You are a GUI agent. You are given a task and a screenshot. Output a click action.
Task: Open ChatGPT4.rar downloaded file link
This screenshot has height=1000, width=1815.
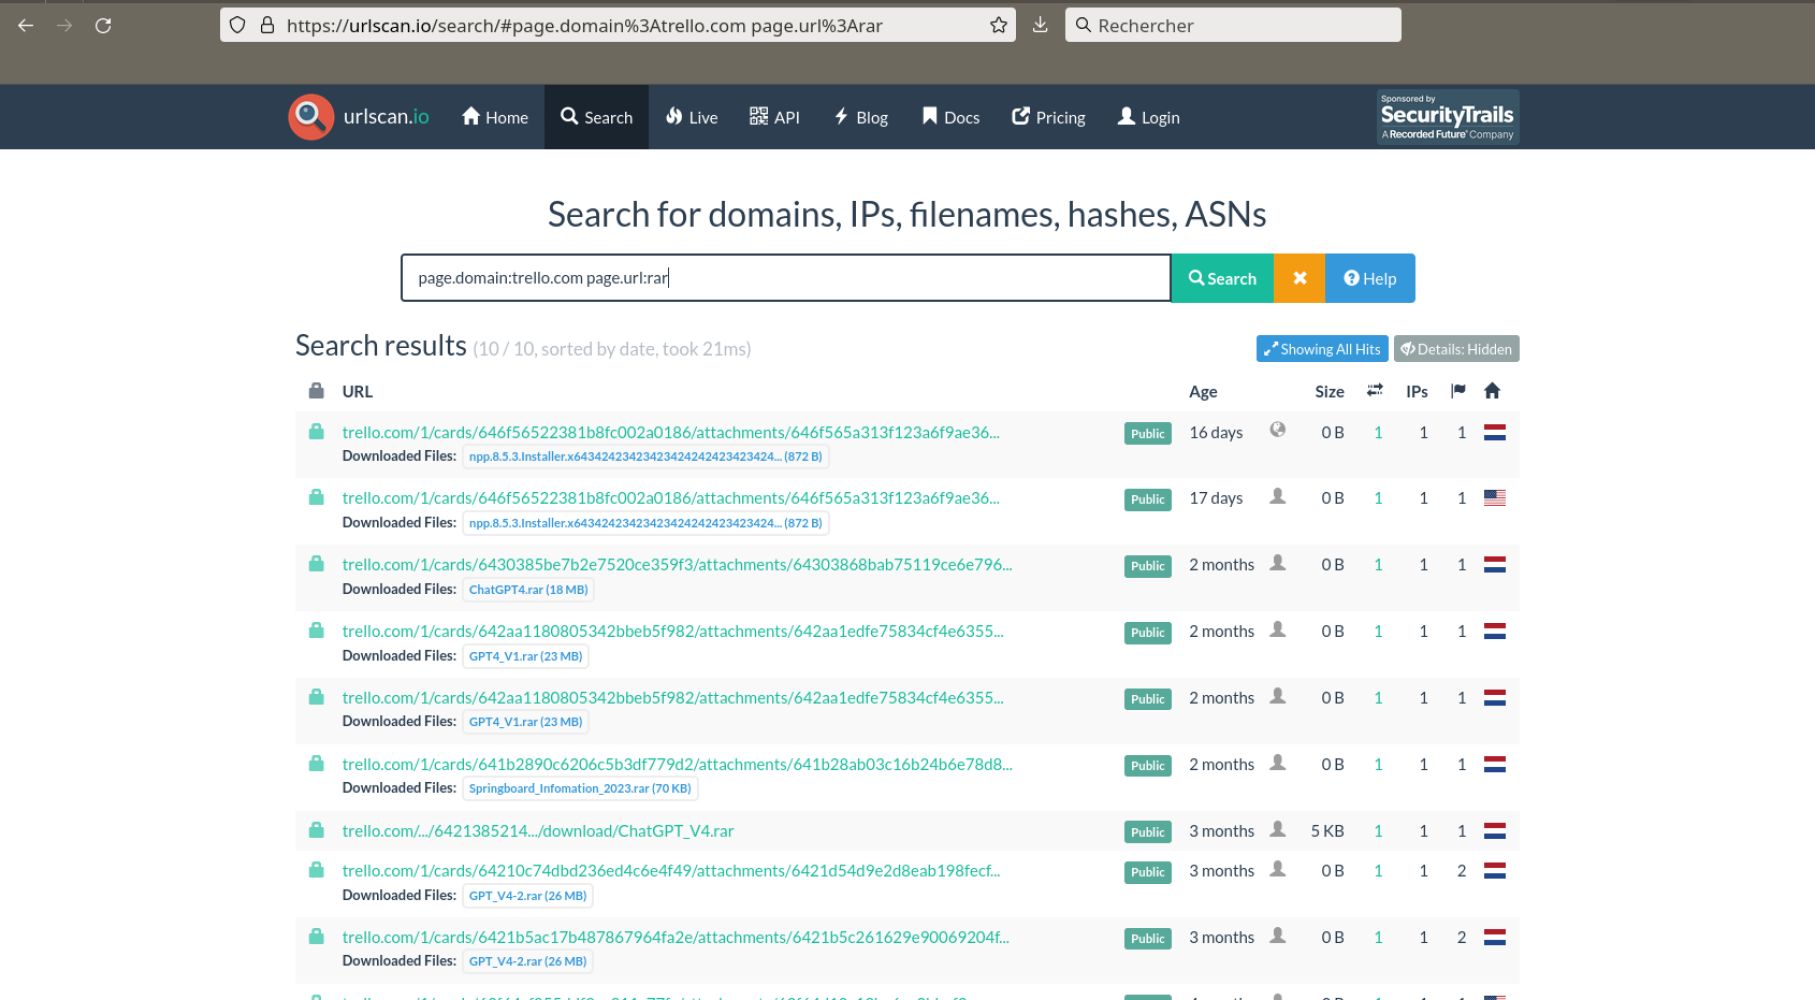pos(528,590)
